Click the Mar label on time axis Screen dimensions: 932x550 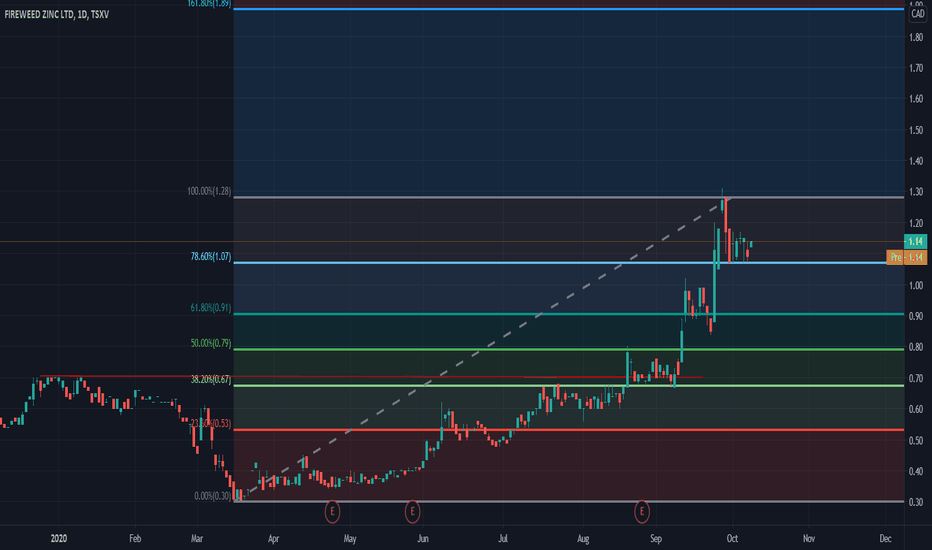pyautogui.click(x=197, y=539)
